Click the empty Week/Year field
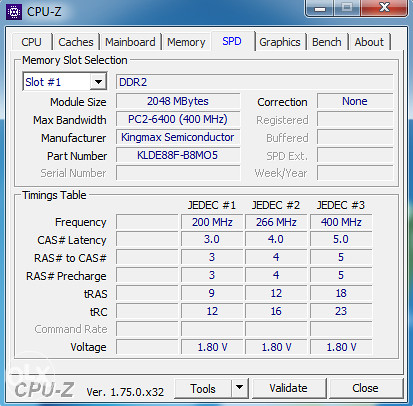Screen dimensions: 413x406 (x=355, y=173)
